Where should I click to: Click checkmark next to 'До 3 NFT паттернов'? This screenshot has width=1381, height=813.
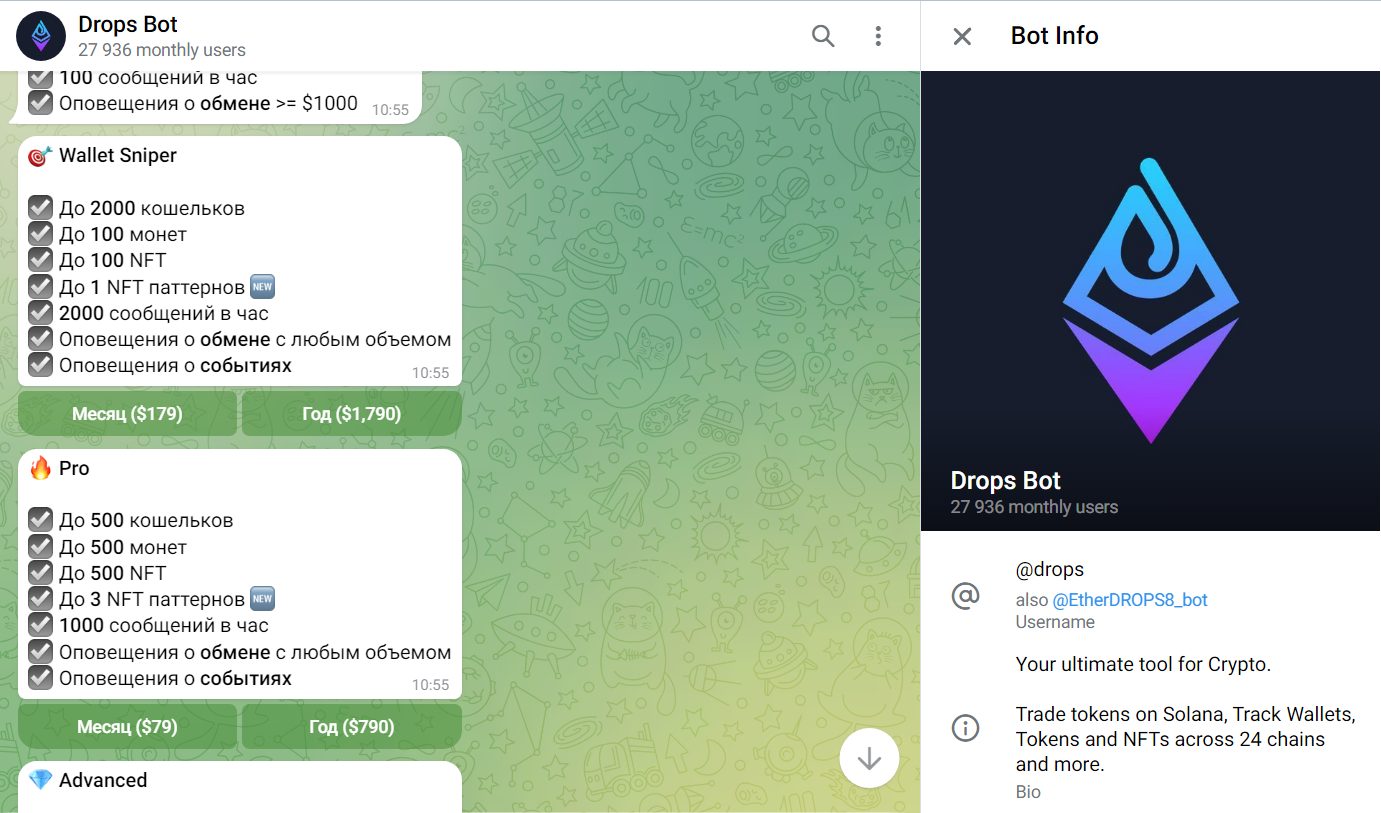pos(40,599)
